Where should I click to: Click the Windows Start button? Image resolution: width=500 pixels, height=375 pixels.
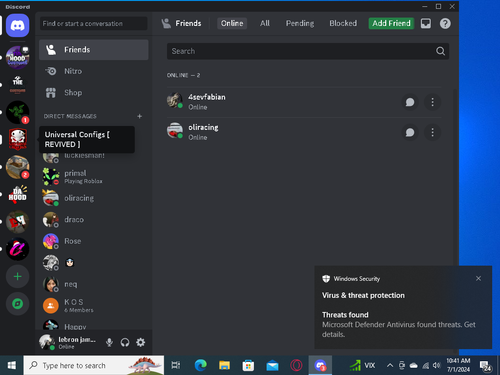coord(12,366)
